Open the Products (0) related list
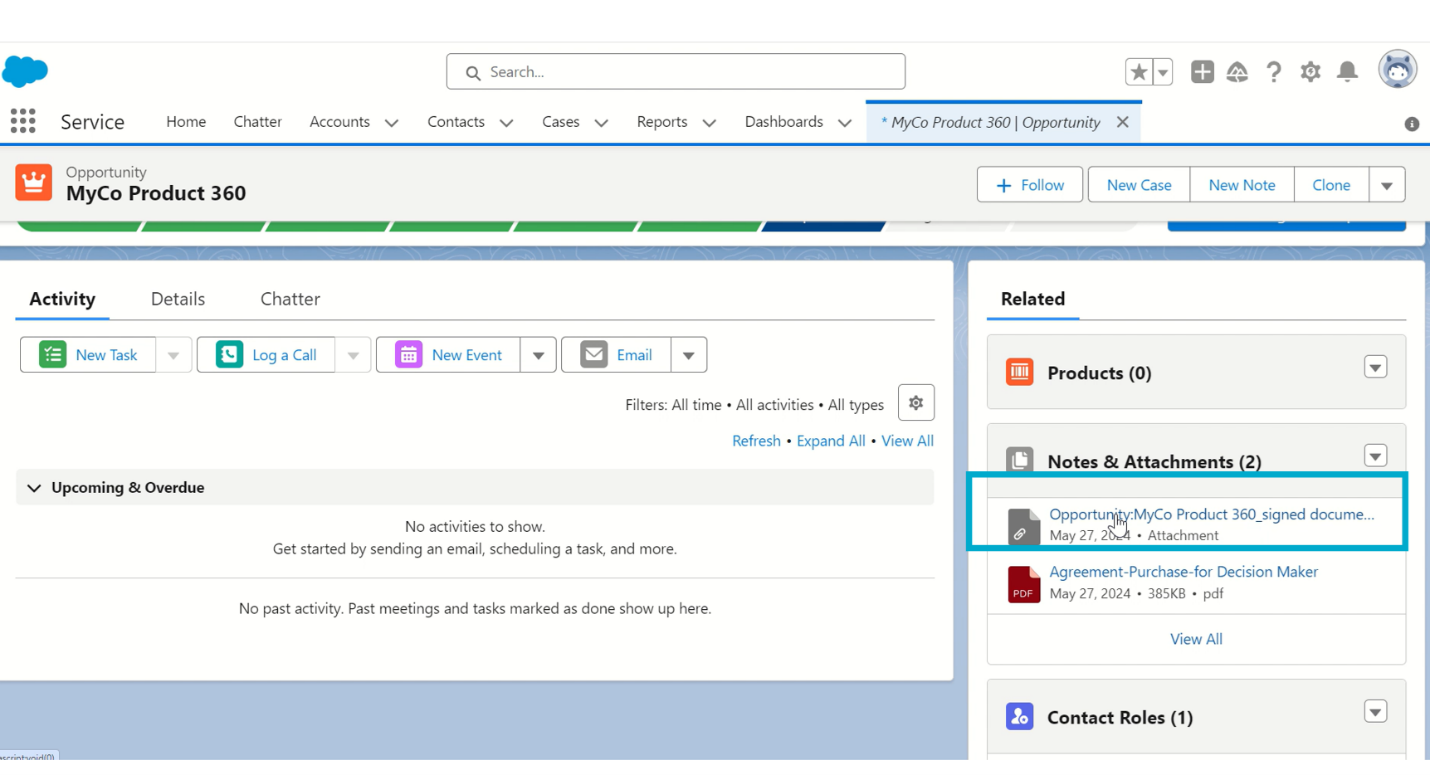Screen dimensions: 1430x775 [x=1099, y=373]
